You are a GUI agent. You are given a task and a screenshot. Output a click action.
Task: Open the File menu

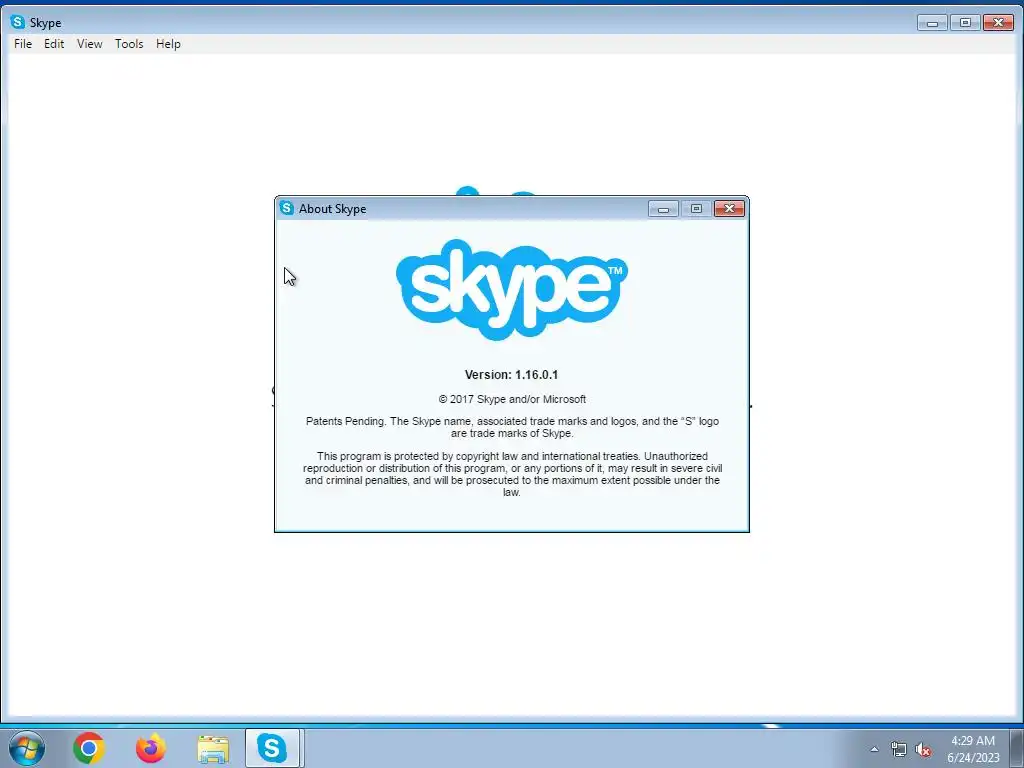23,44
